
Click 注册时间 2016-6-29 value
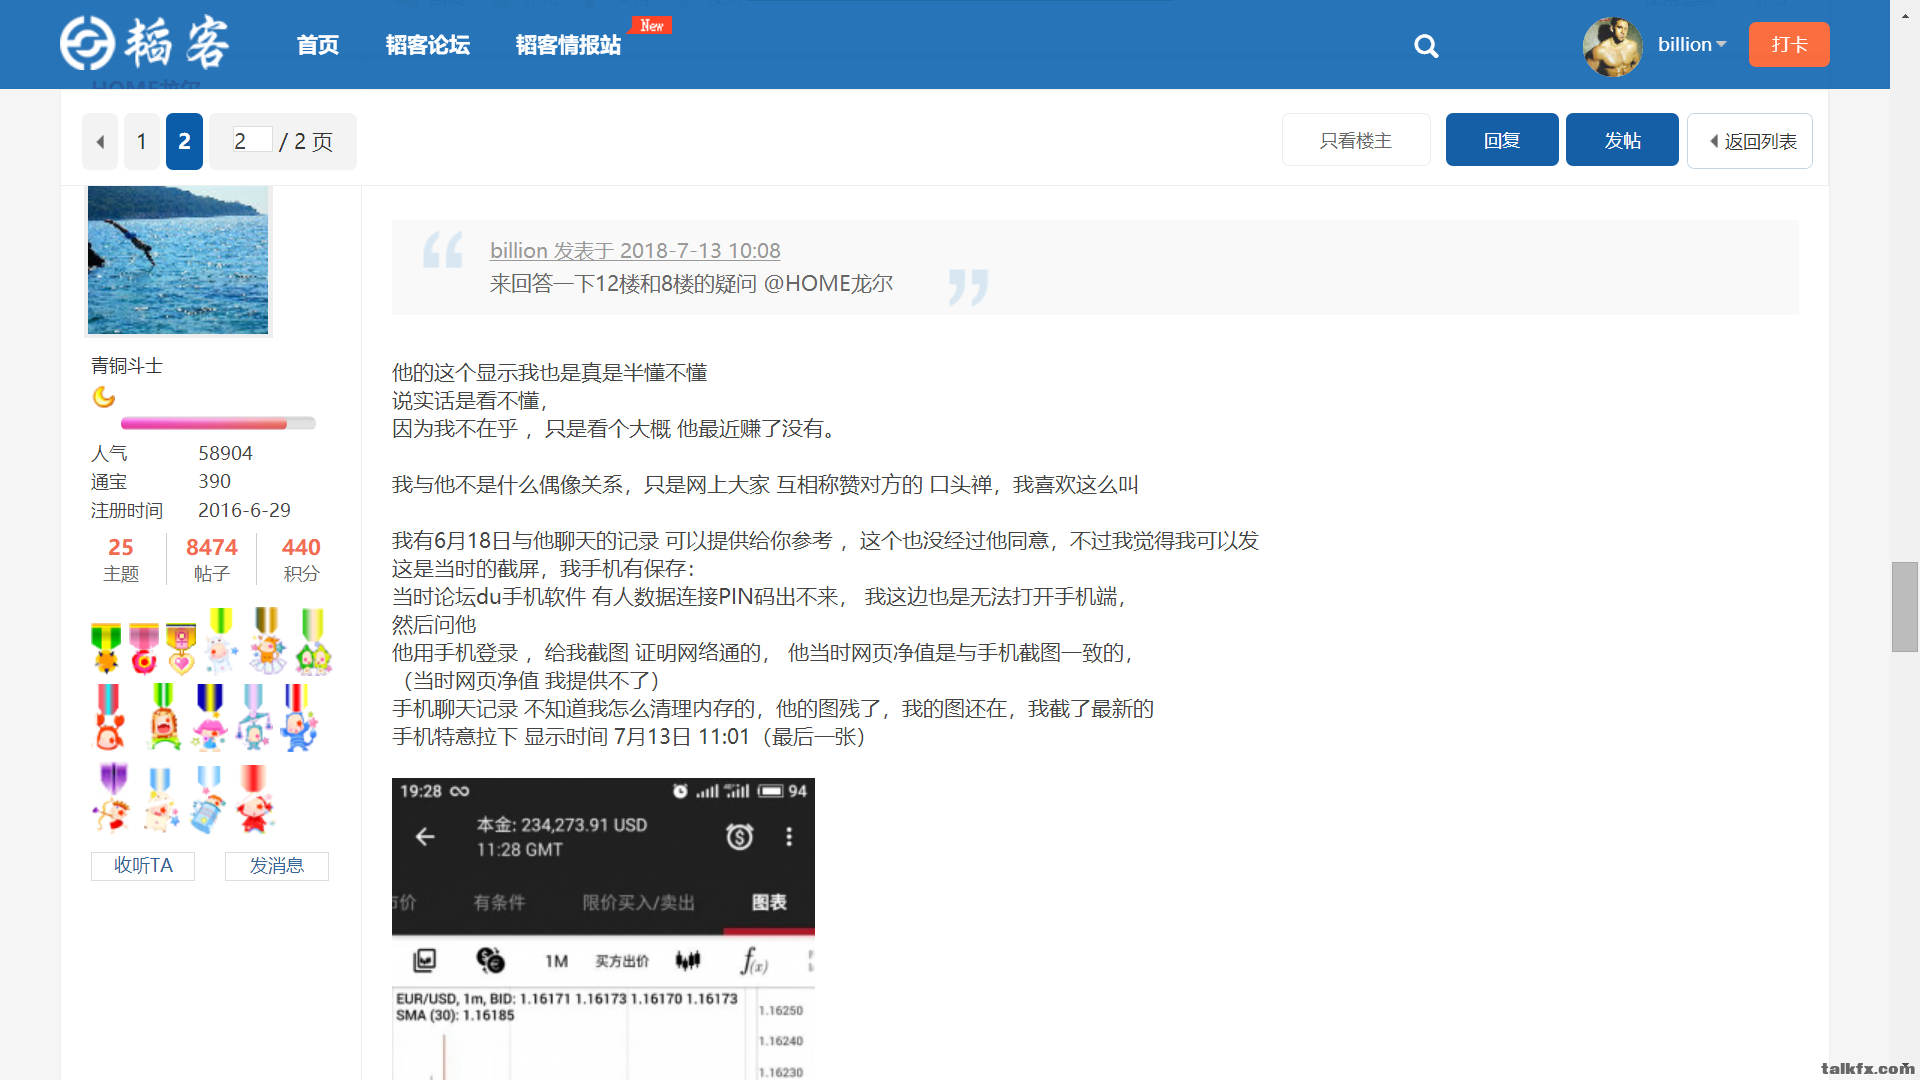point(244,510)
